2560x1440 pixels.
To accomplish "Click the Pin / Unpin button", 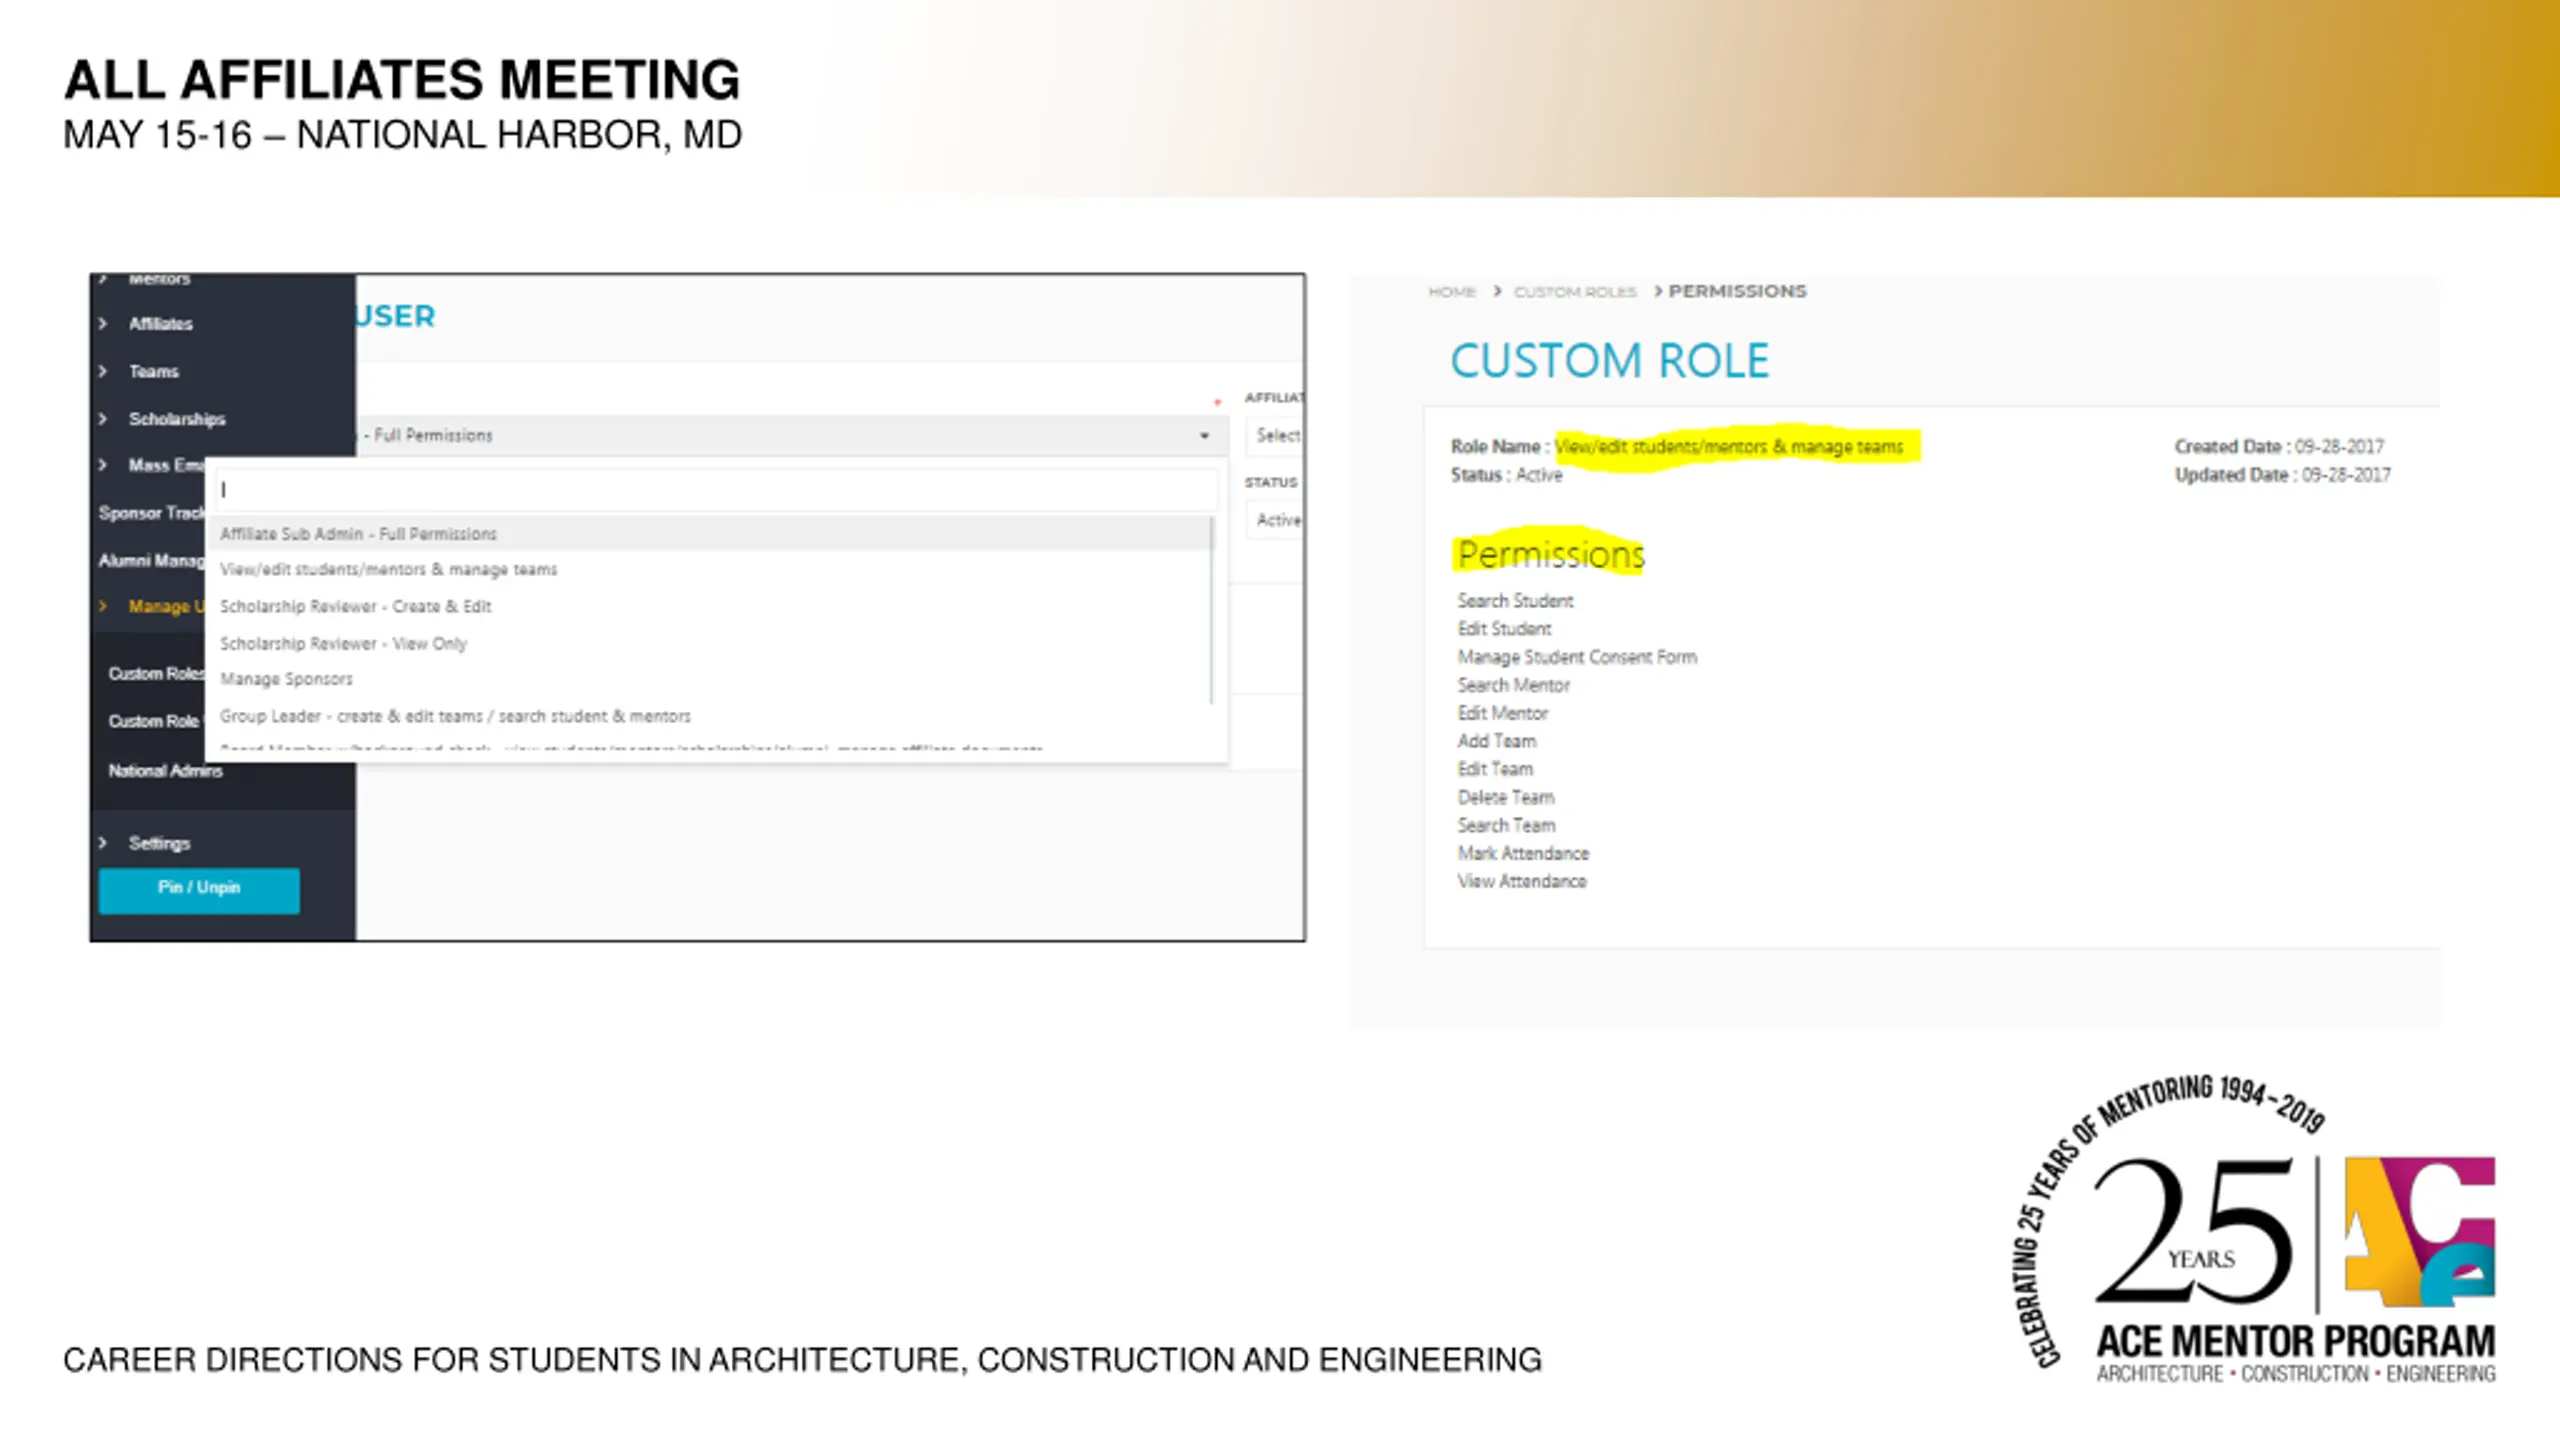I will 199,889.
